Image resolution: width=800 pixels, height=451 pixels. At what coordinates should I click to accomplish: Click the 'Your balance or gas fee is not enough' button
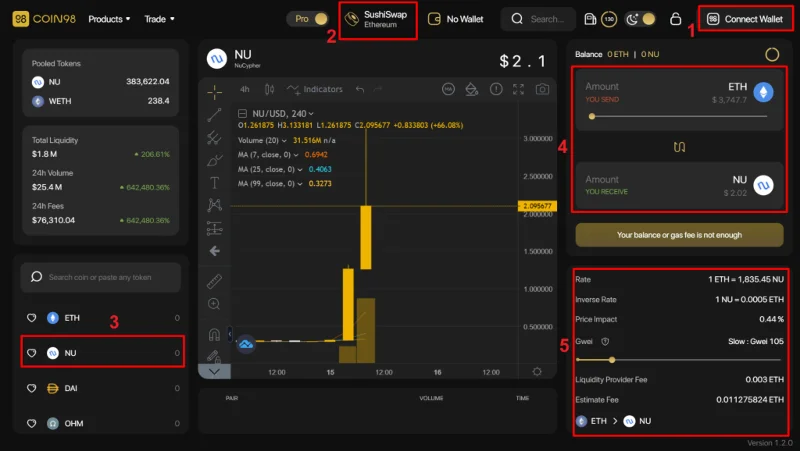point(679,235)
